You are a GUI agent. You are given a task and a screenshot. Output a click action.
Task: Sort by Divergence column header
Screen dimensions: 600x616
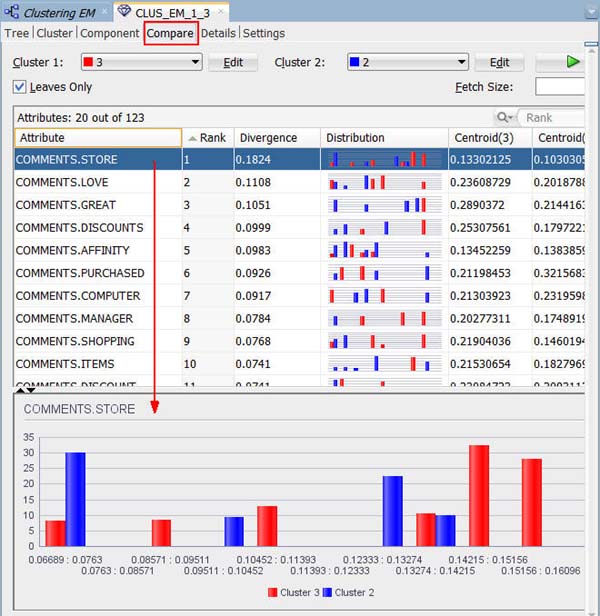pos(277,138)
